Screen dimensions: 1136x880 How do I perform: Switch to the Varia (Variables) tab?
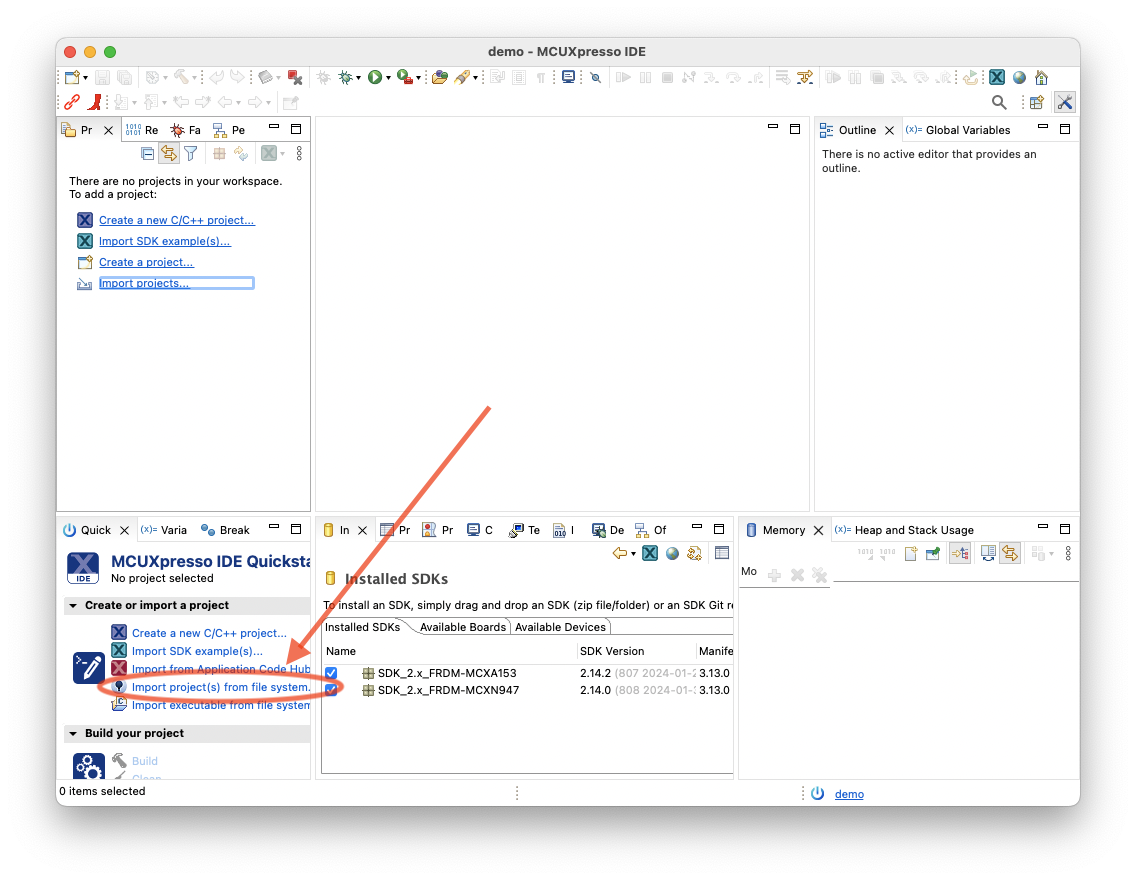[164, 530]
